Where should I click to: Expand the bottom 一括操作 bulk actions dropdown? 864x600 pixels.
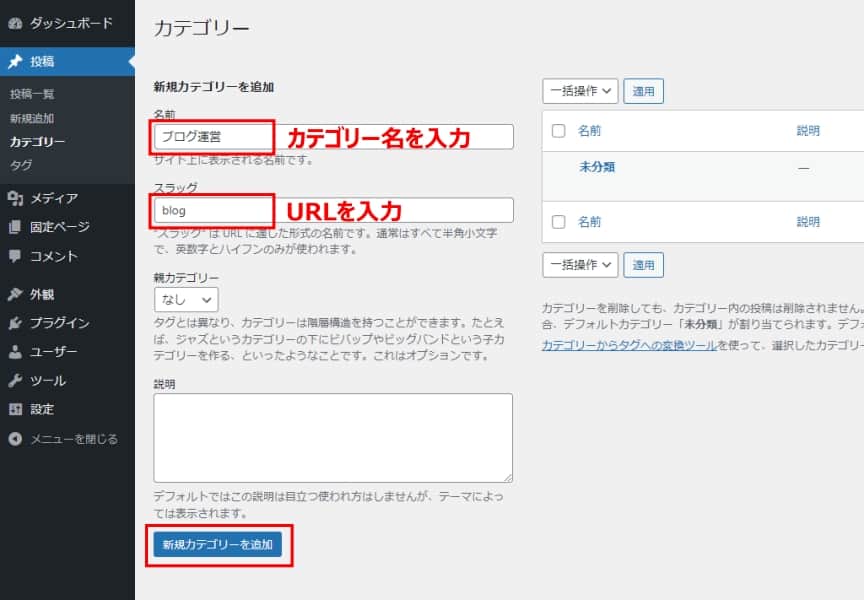click(x=580, y=265)
